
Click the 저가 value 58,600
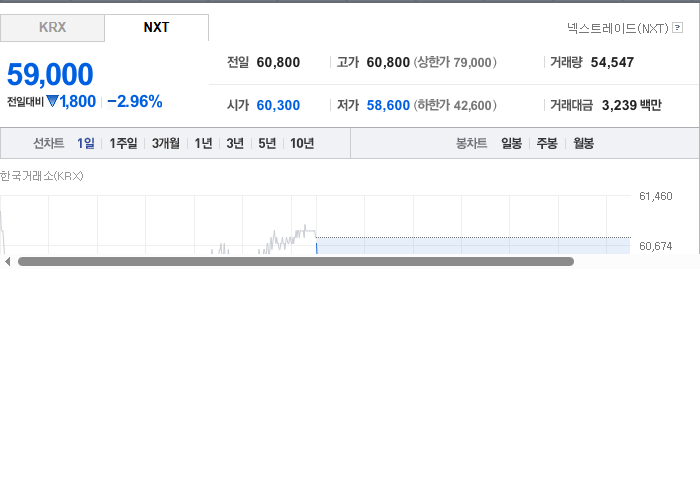388,105
